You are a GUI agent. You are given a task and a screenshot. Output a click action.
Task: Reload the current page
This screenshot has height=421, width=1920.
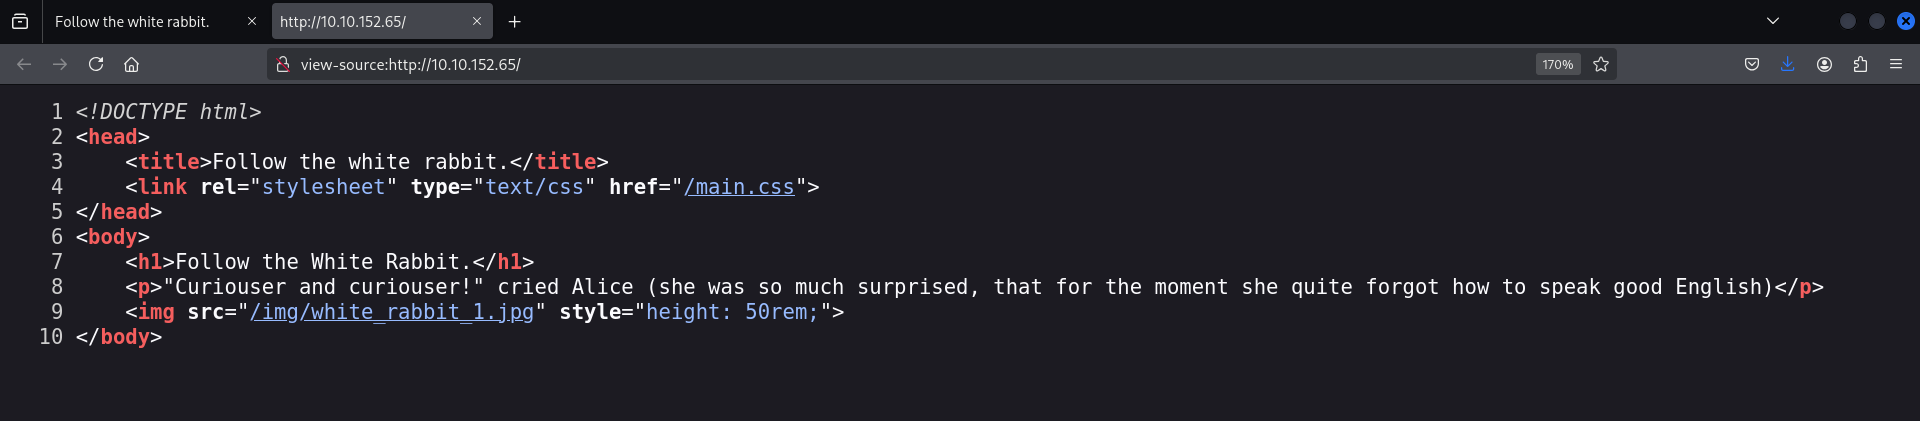tap(96, 64)
